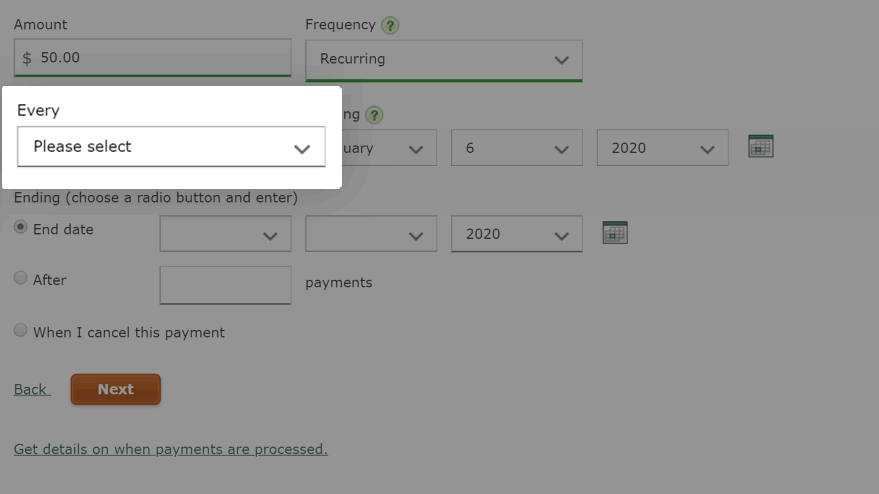Select the End date radio button
The height and width of the screenshot is (494, 879).
21,227
